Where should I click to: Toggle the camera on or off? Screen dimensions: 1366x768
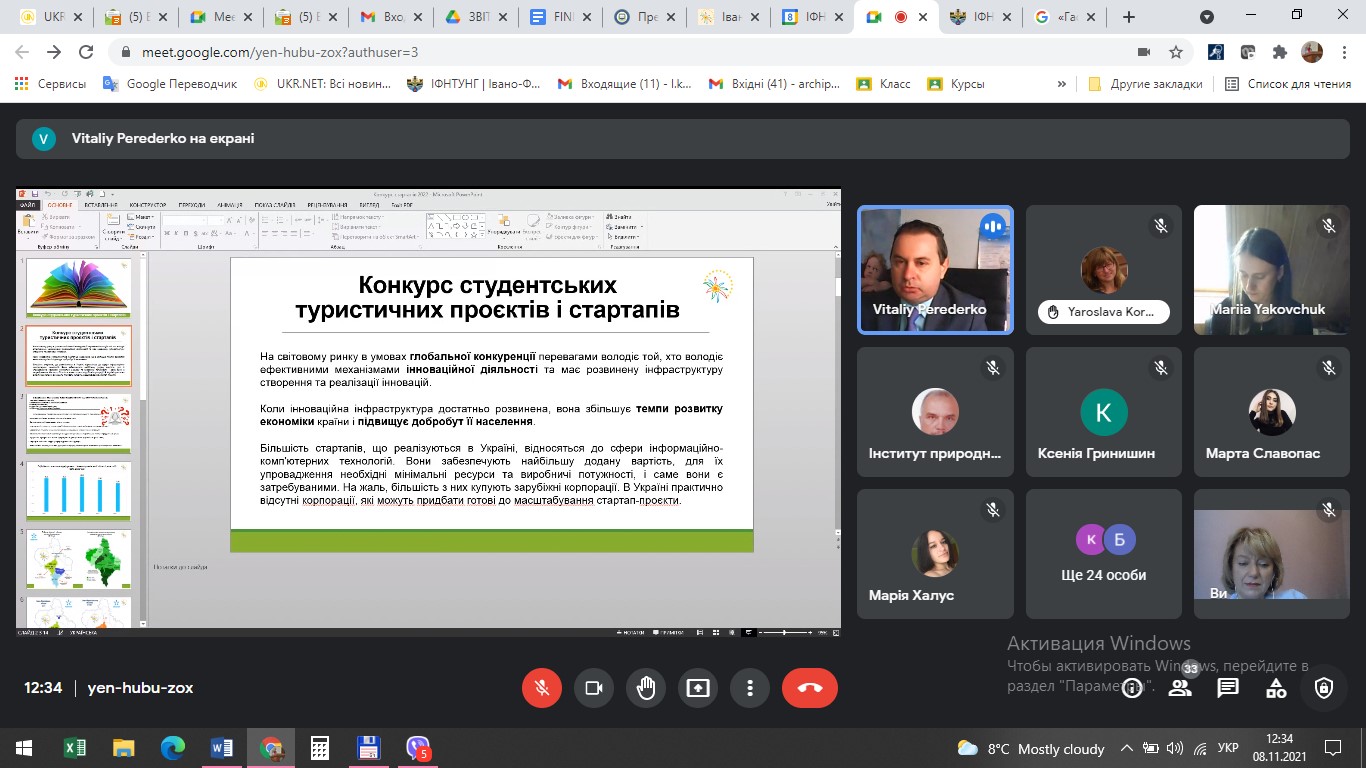coord(594,688)
